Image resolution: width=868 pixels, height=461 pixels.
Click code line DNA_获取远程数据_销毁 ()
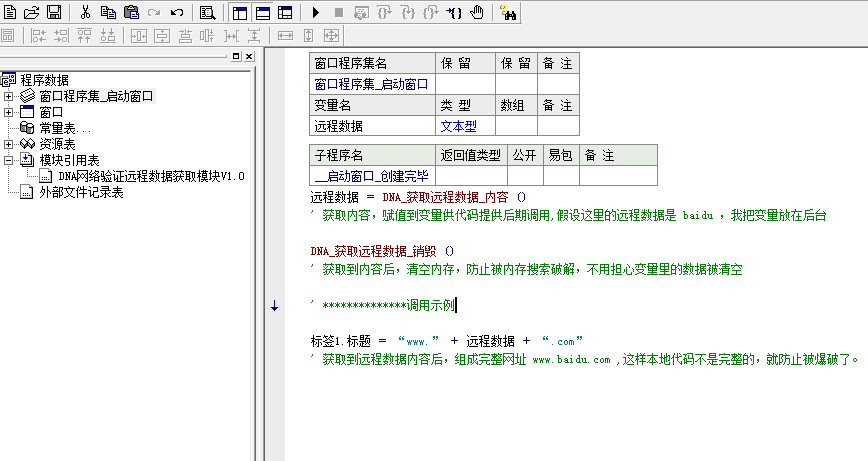point(382,251)
